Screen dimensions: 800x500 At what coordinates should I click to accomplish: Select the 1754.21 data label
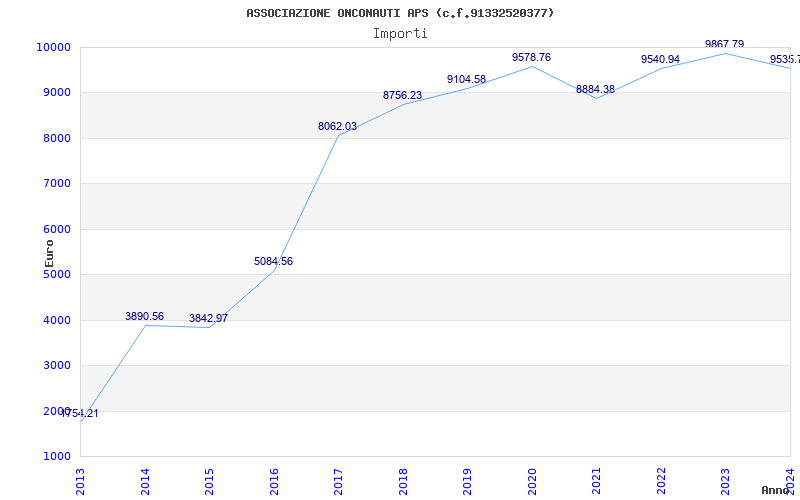[x=80, y=413]
